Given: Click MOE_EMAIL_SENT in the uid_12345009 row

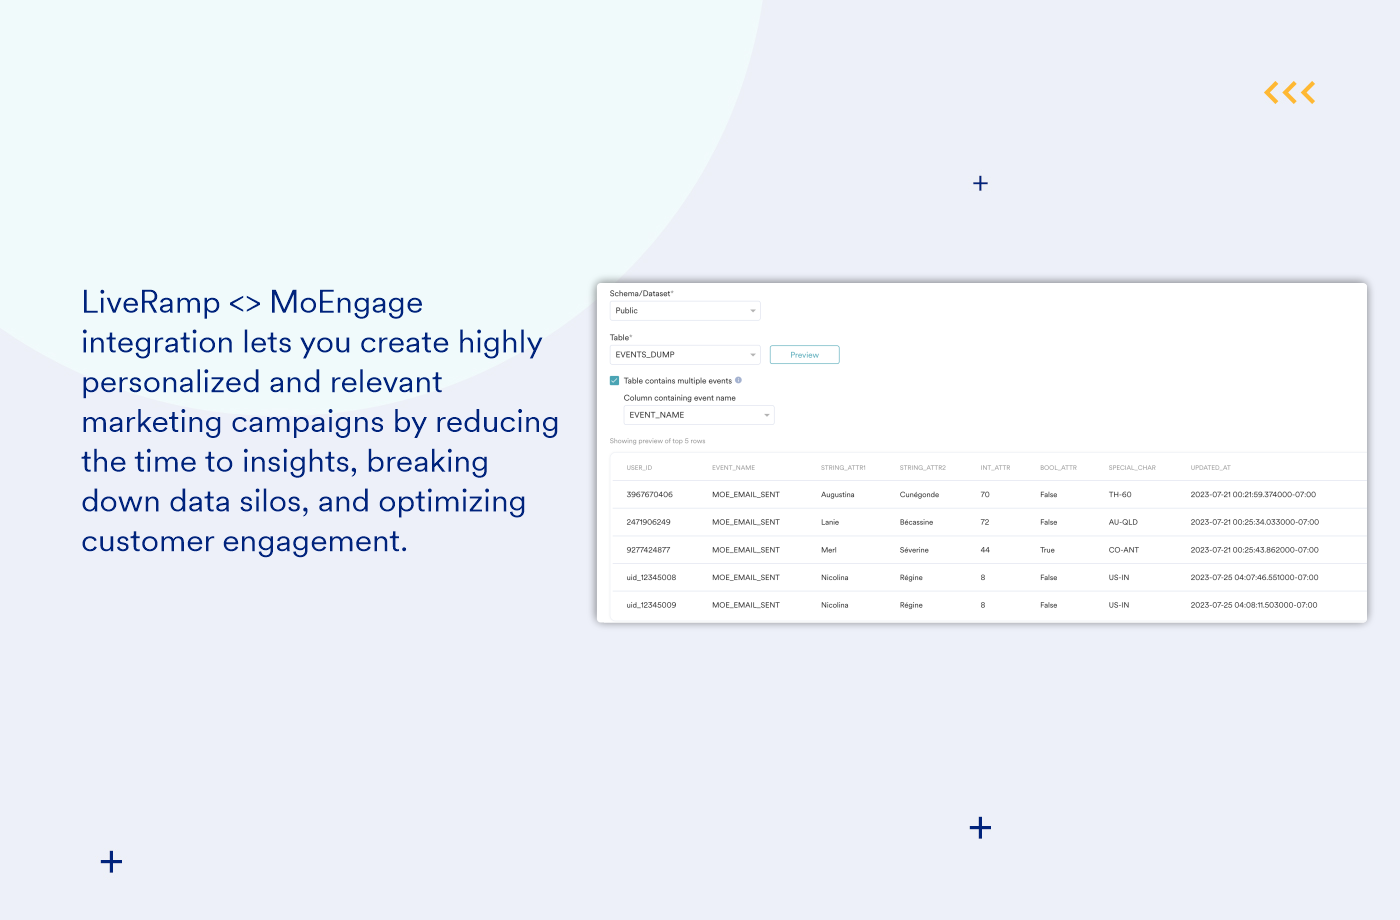Looking at the screenshot, I should pyautogui.click(x=746, y=605).
